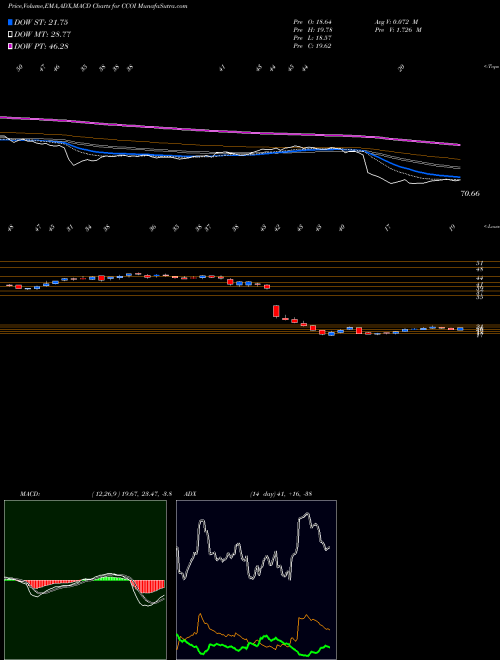Click the 'Pre O: 18.64' open value
Screen dimensions: 500x660
point(313,22)
